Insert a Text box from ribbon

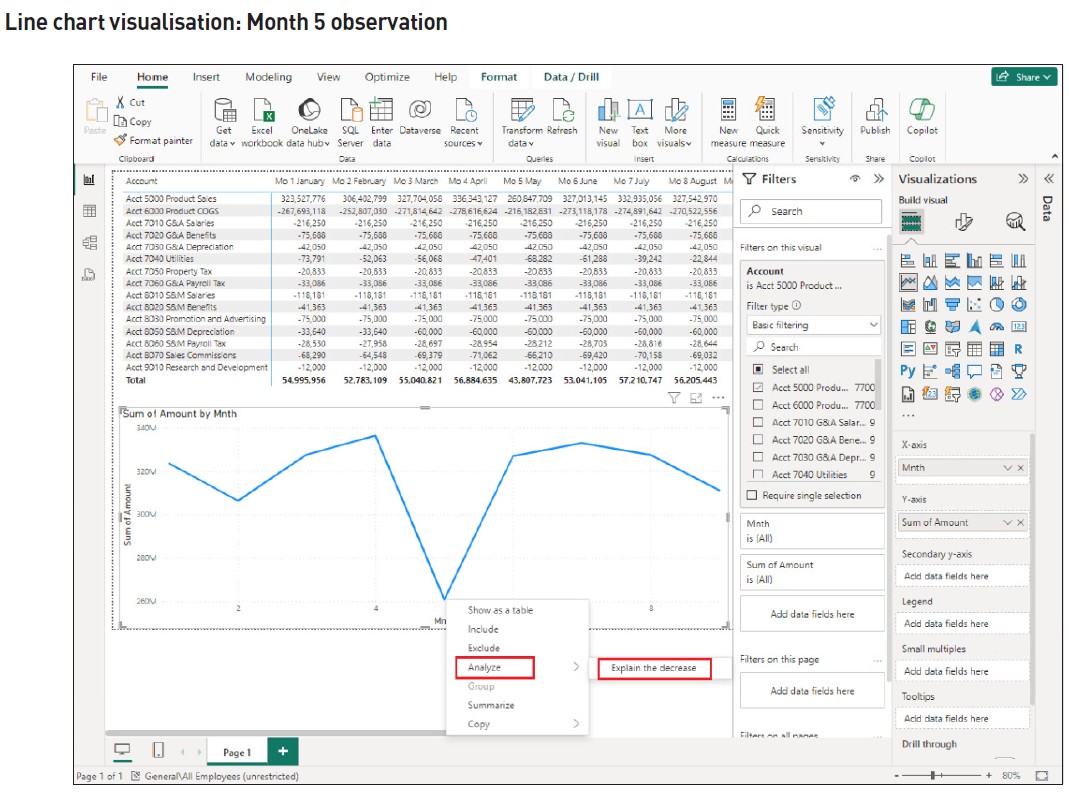(640, 112)
